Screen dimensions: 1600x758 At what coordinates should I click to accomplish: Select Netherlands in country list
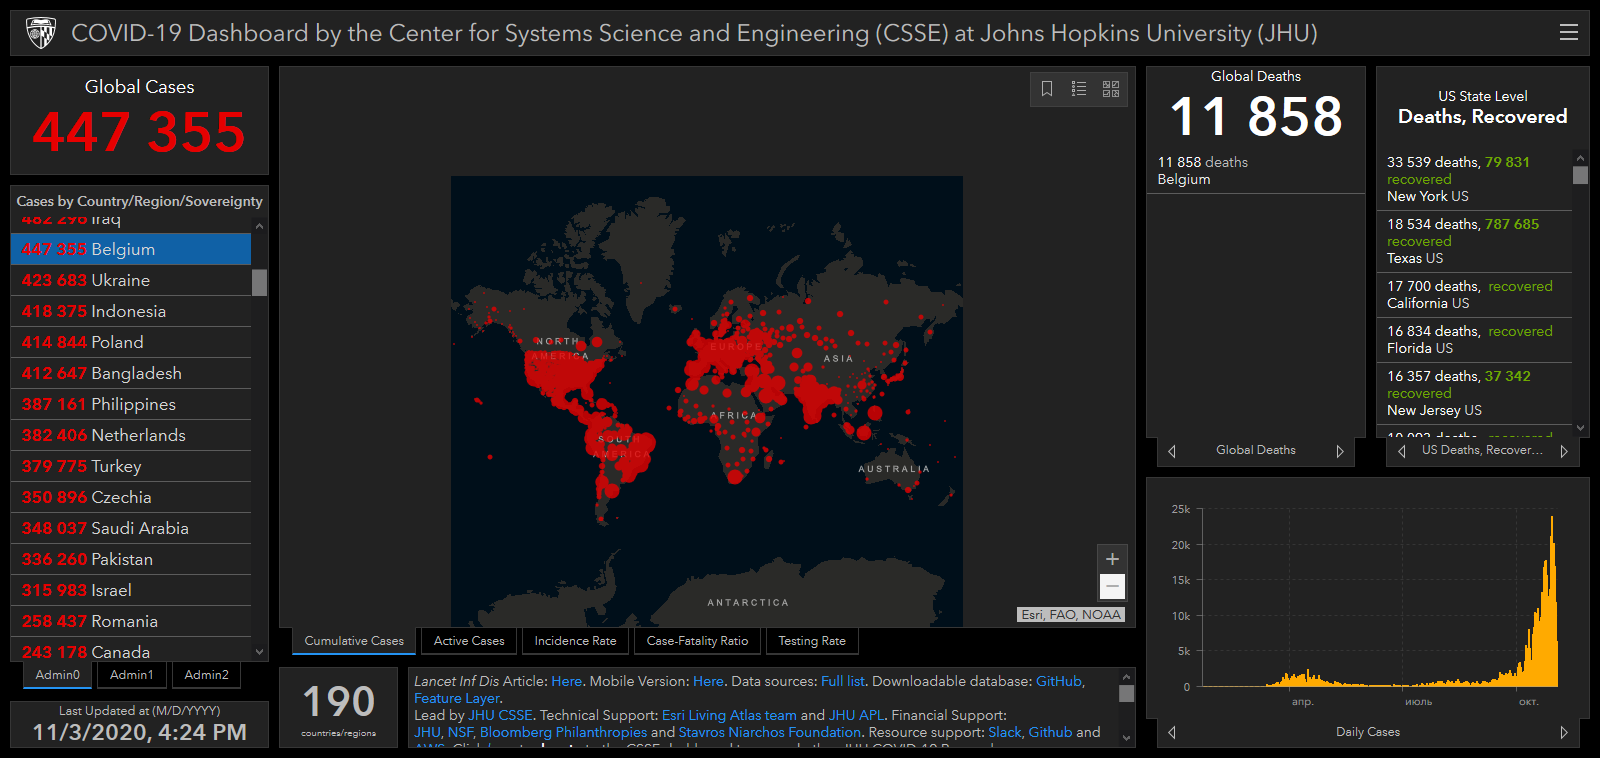[131, 435]
